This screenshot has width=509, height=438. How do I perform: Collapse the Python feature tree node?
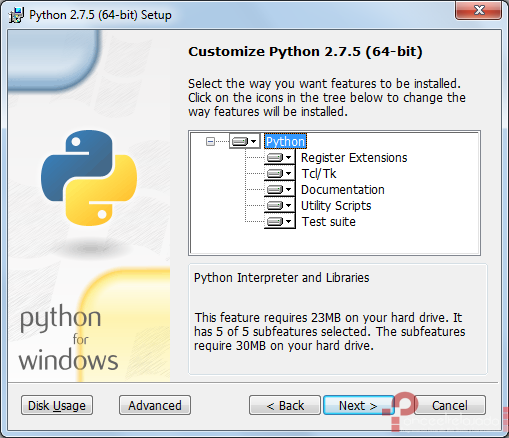tap(210, 142)
